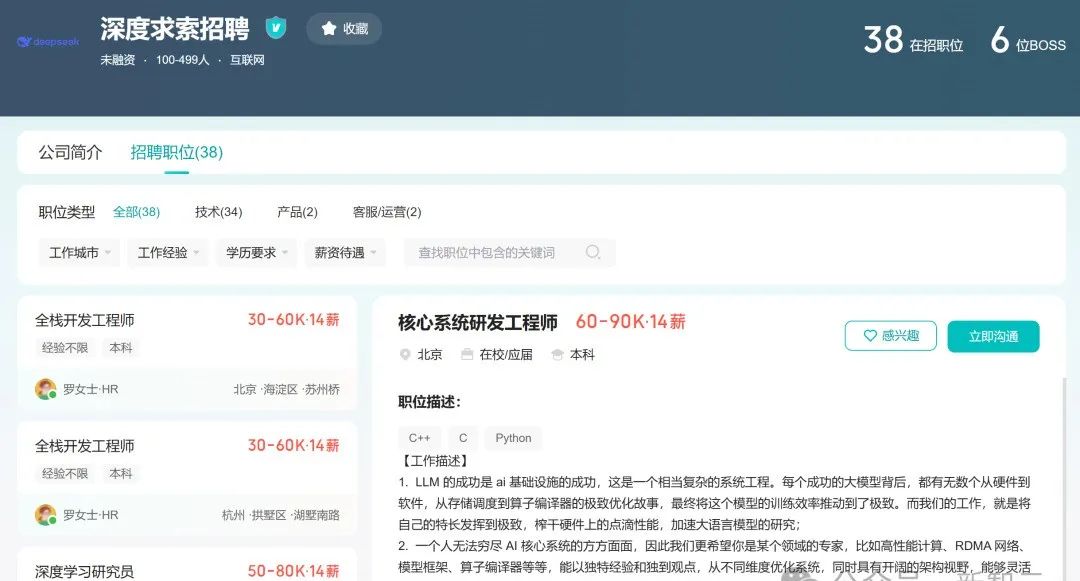This screenshot has width=1080, height=581.
Task: Click the search magnifier icon
Action: 592,252
